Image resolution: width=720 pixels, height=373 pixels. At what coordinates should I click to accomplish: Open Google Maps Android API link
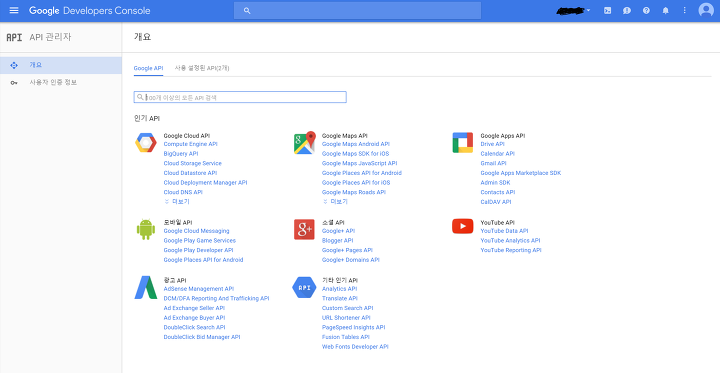tap(356, 144)
